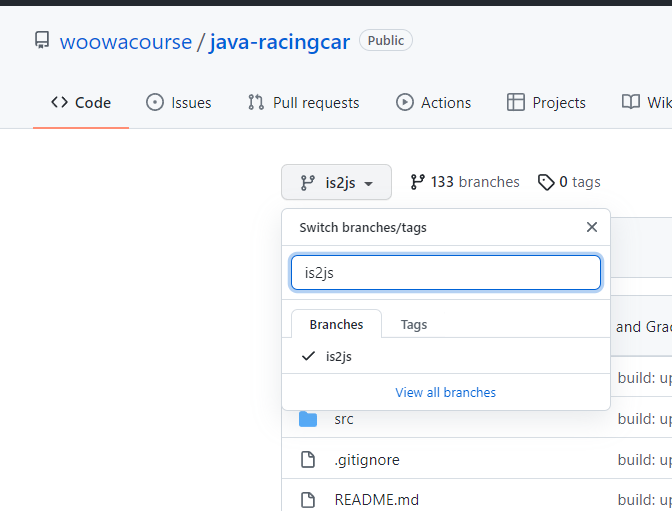Open the Issues tab
This screenshot has height=511, width=672.
pyautogui.click(x=179, y=103)
